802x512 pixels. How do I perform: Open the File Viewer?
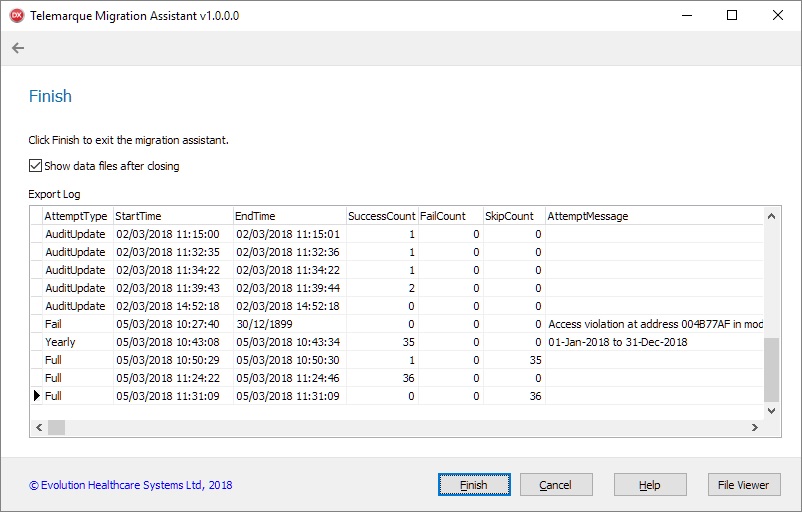[x=743, y=485]
